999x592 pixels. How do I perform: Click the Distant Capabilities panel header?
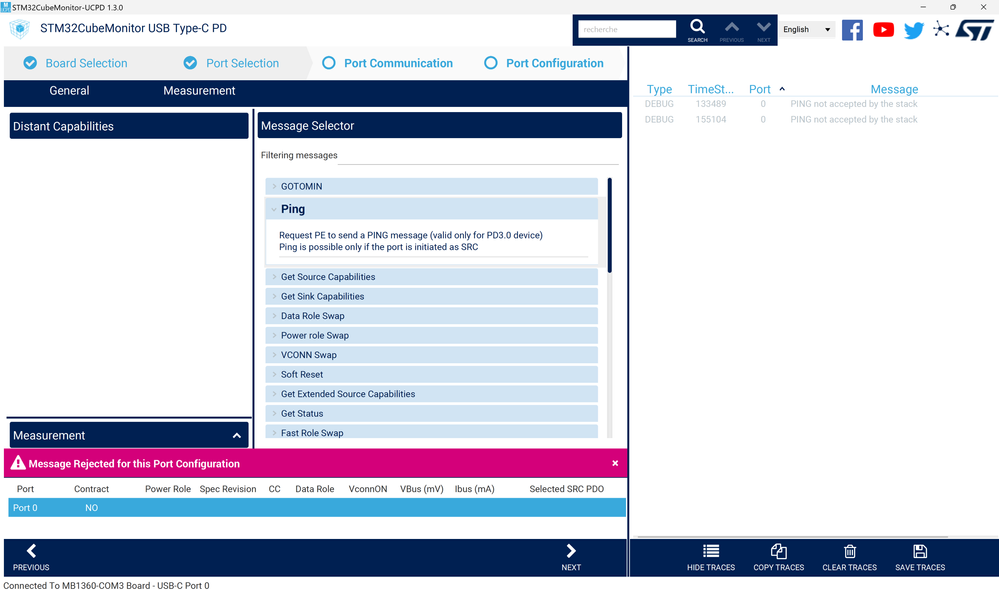pos(129,126)
